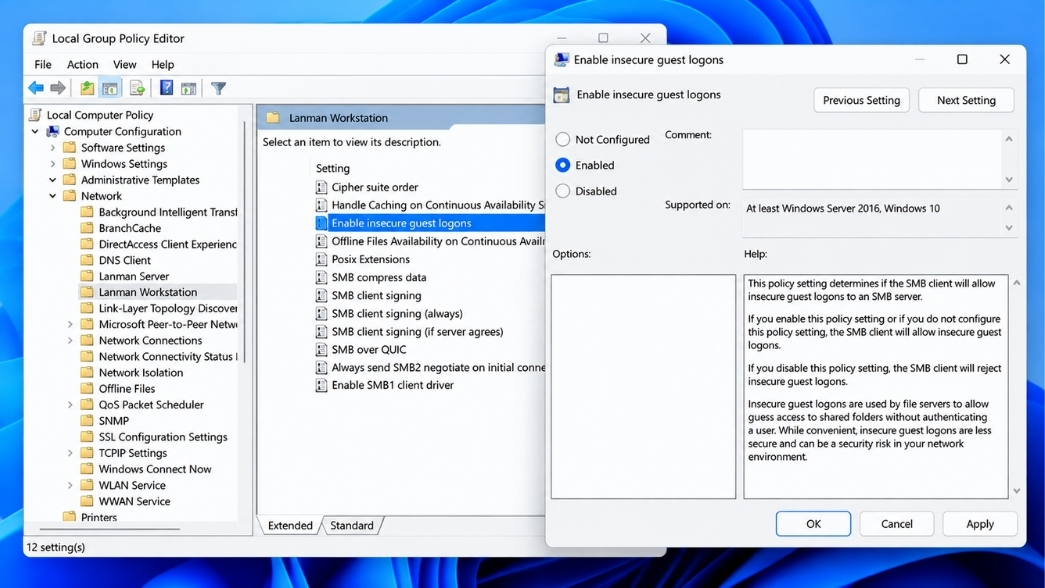Open Help via the blue question mark icon
This screenshot has width=1045, height=588.
click(166, 88)
